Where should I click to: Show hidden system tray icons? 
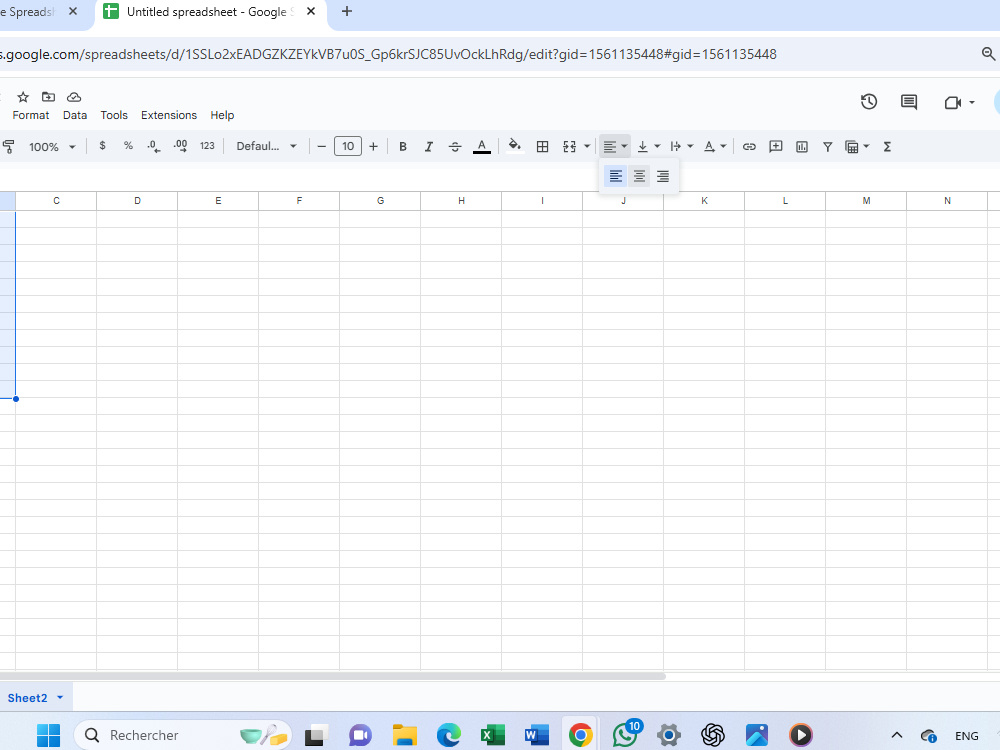[x=897, y=735]
